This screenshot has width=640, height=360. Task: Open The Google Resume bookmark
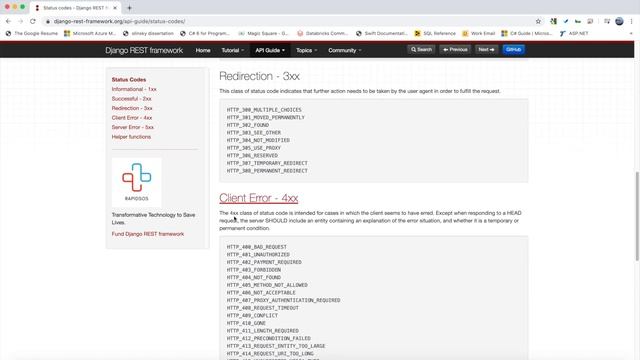click(32, 33)
